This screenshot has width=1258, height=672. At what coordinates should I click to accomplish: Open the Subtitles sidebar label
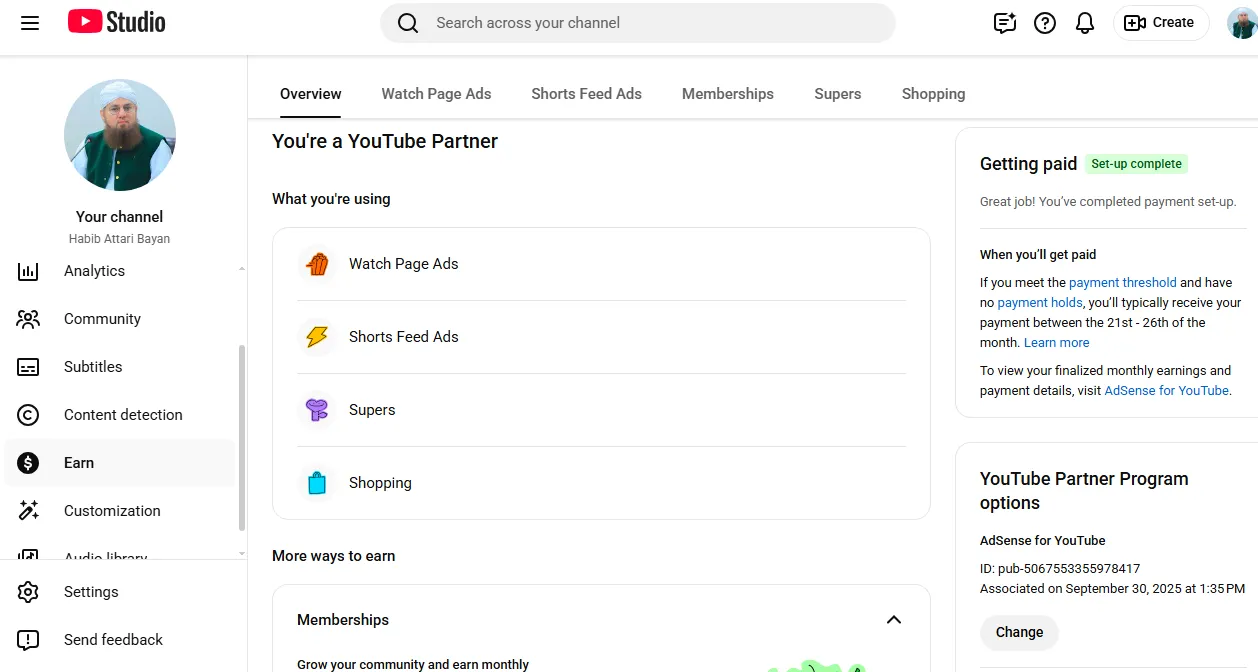tap(93, 367)
